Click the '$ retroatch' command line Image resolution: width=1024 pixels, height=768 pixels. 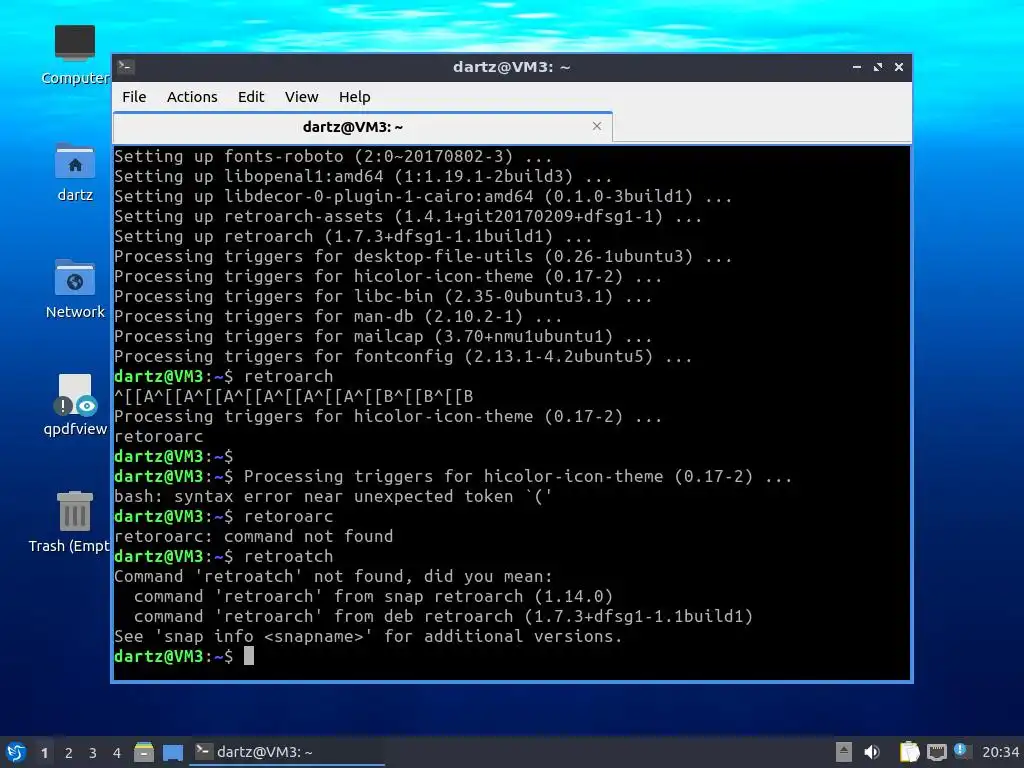(x=224, y=556)
